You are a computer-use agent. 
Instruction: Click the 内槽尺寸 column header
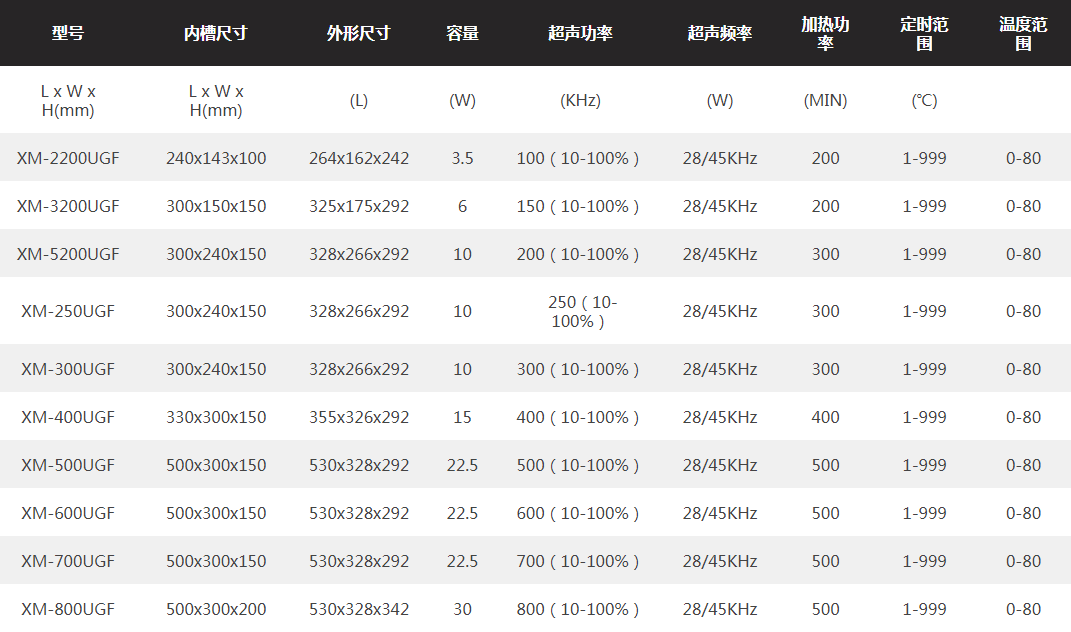pos(216,33)
